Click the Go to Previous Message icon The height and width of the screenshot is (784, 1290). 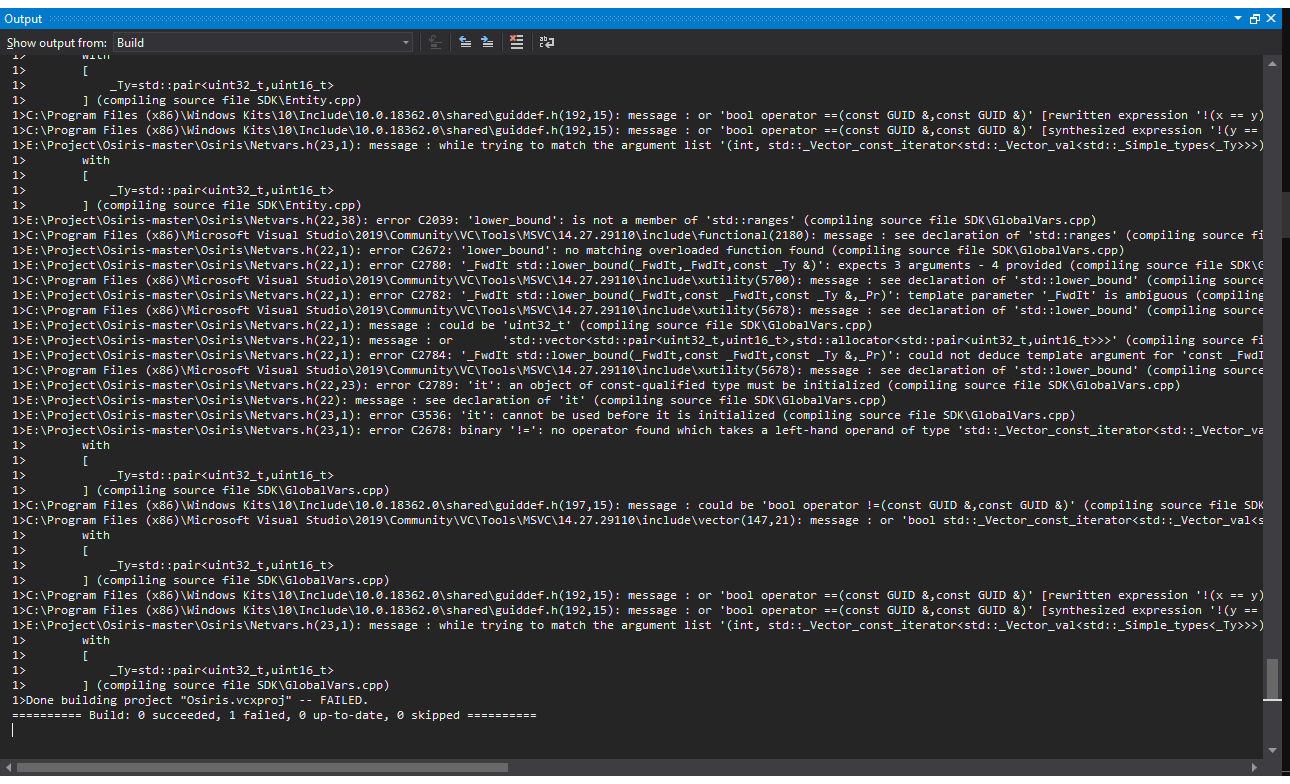click(x=465, y=41)
